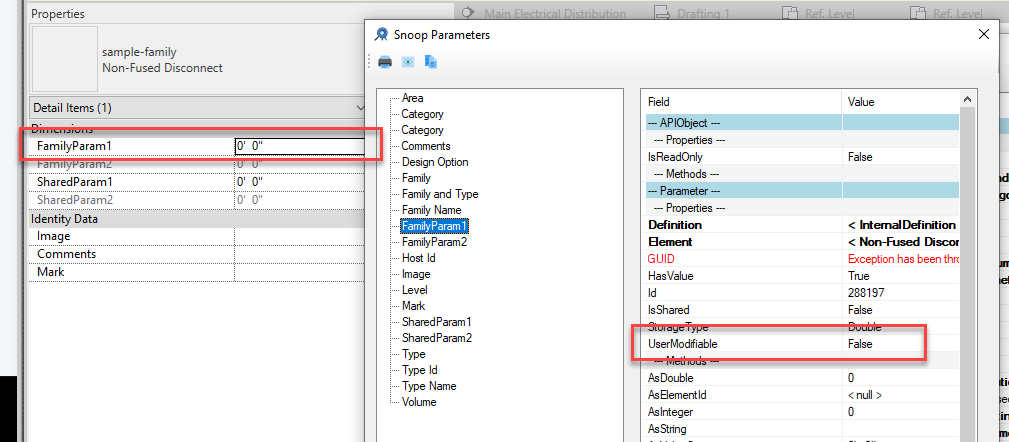
Task: Click the eye preview icon in toolbar
Action: pyautogui.click(x=408, y=62)
